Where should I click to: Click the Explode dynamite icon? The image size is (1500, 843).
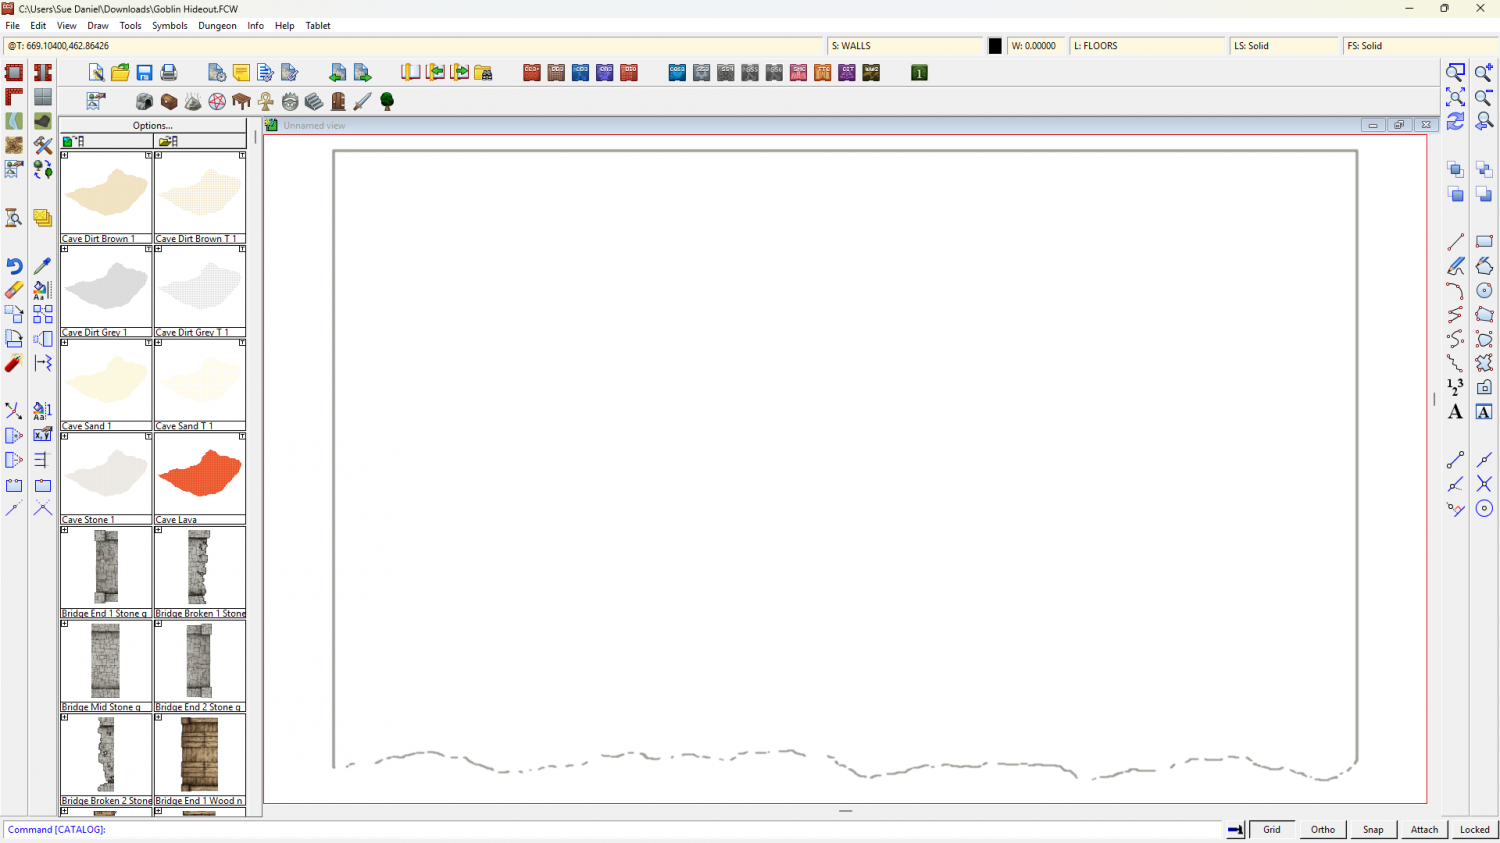tap(14, 363)
